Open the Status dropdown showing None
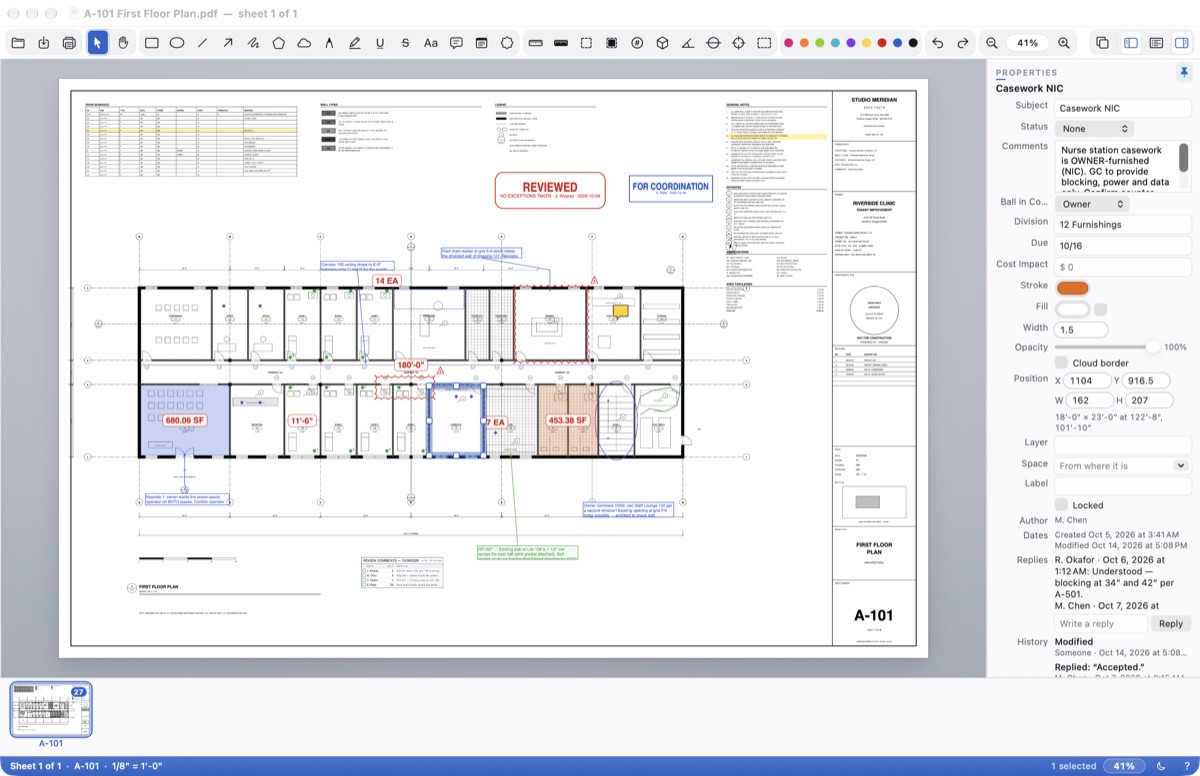 [1094, 128]
